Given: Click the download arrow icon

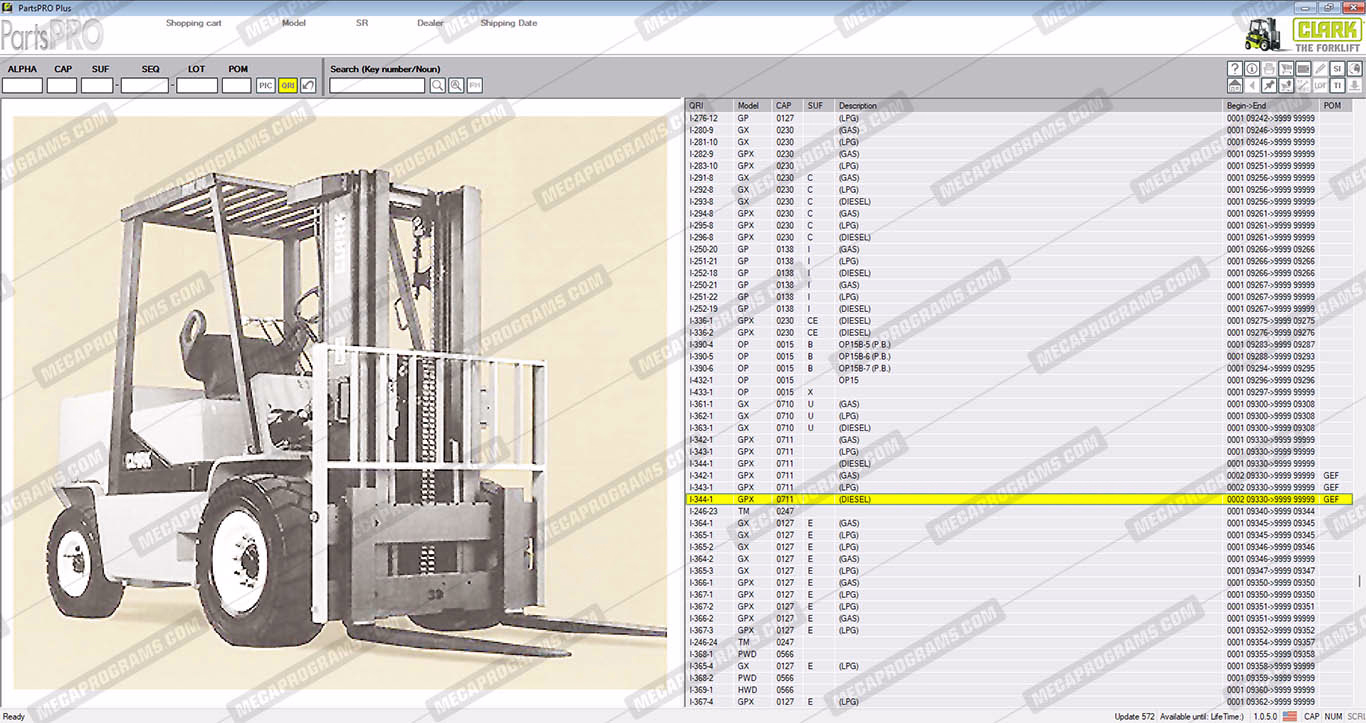Looking at the screenshot, I should click(1354, 86).
